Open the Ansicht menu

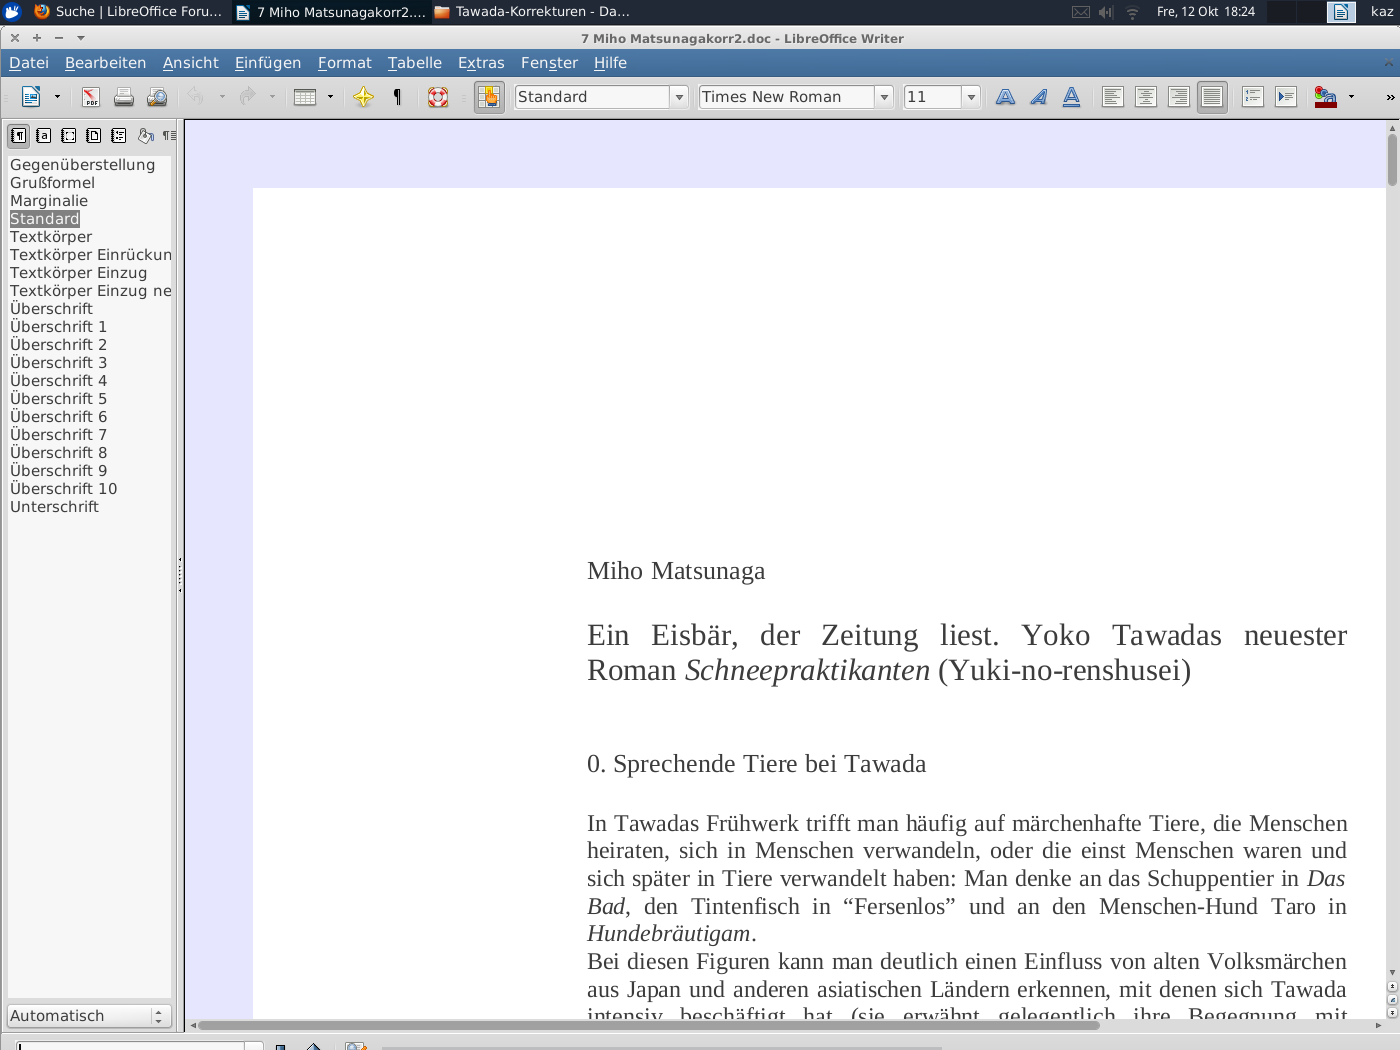pyautogui.click(x=190, y=63)
